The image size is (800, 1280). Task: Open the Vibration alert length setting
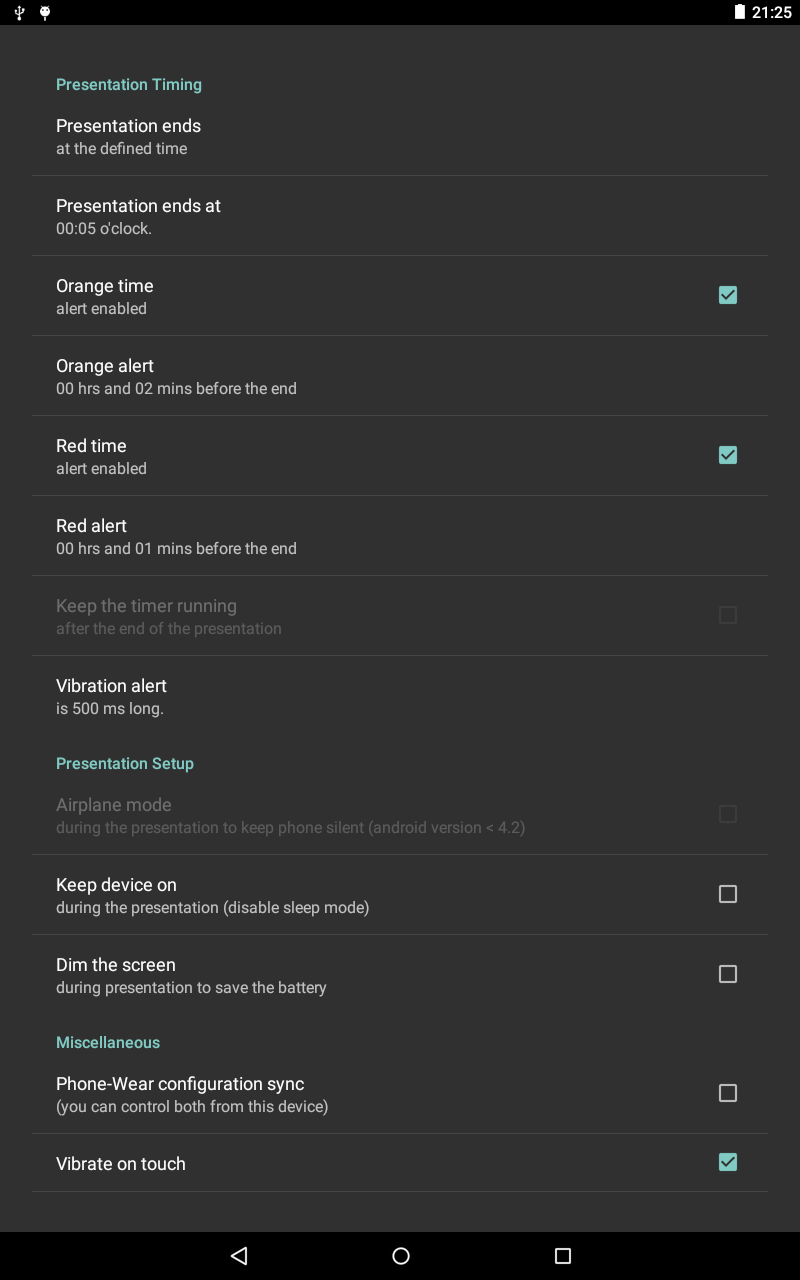(400, 696)
